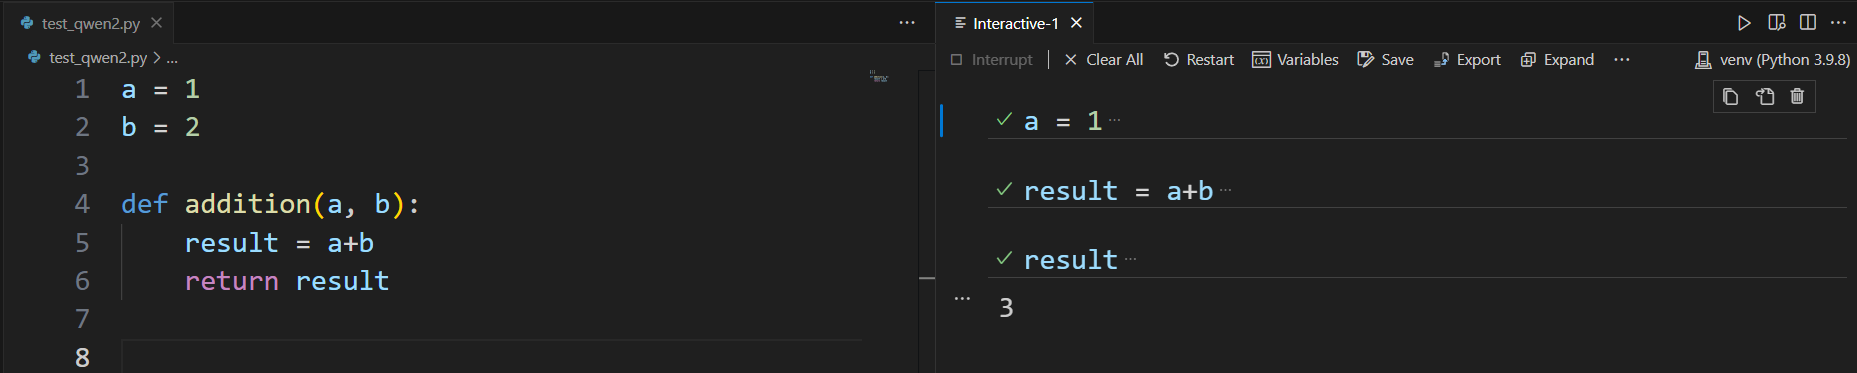This screenshot has height=373, width=1857.
Task: Open the right editor group's More Actions ellipsis
Action: point(1838,22)
